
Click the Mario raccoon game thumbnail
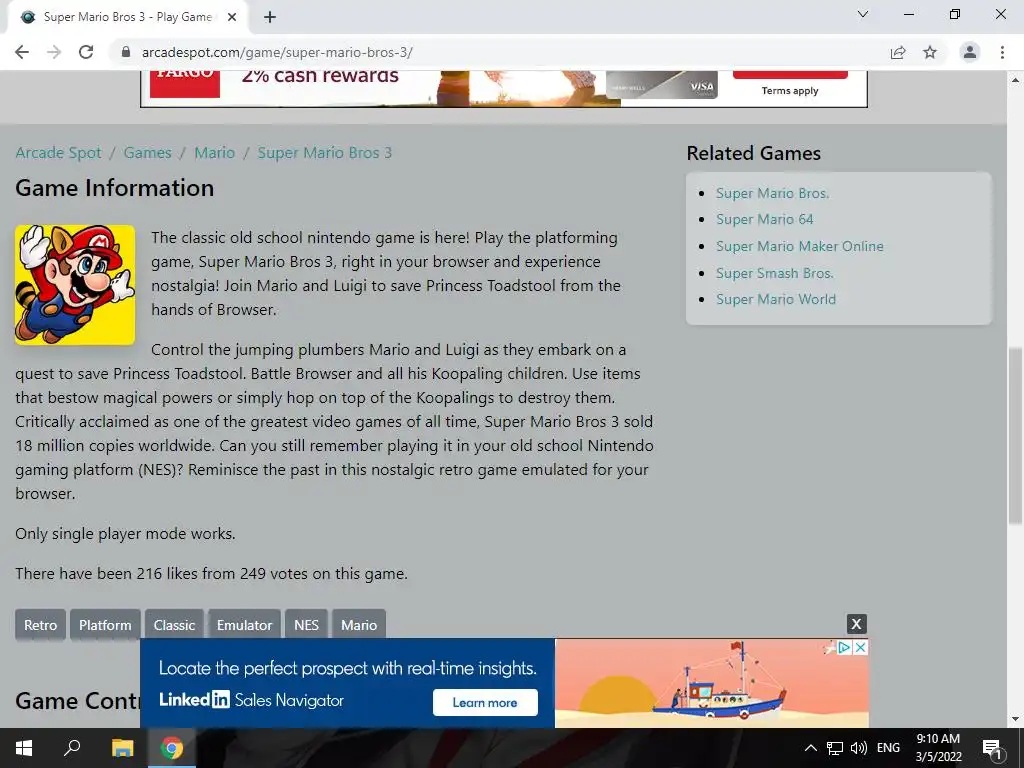point(75,285)
